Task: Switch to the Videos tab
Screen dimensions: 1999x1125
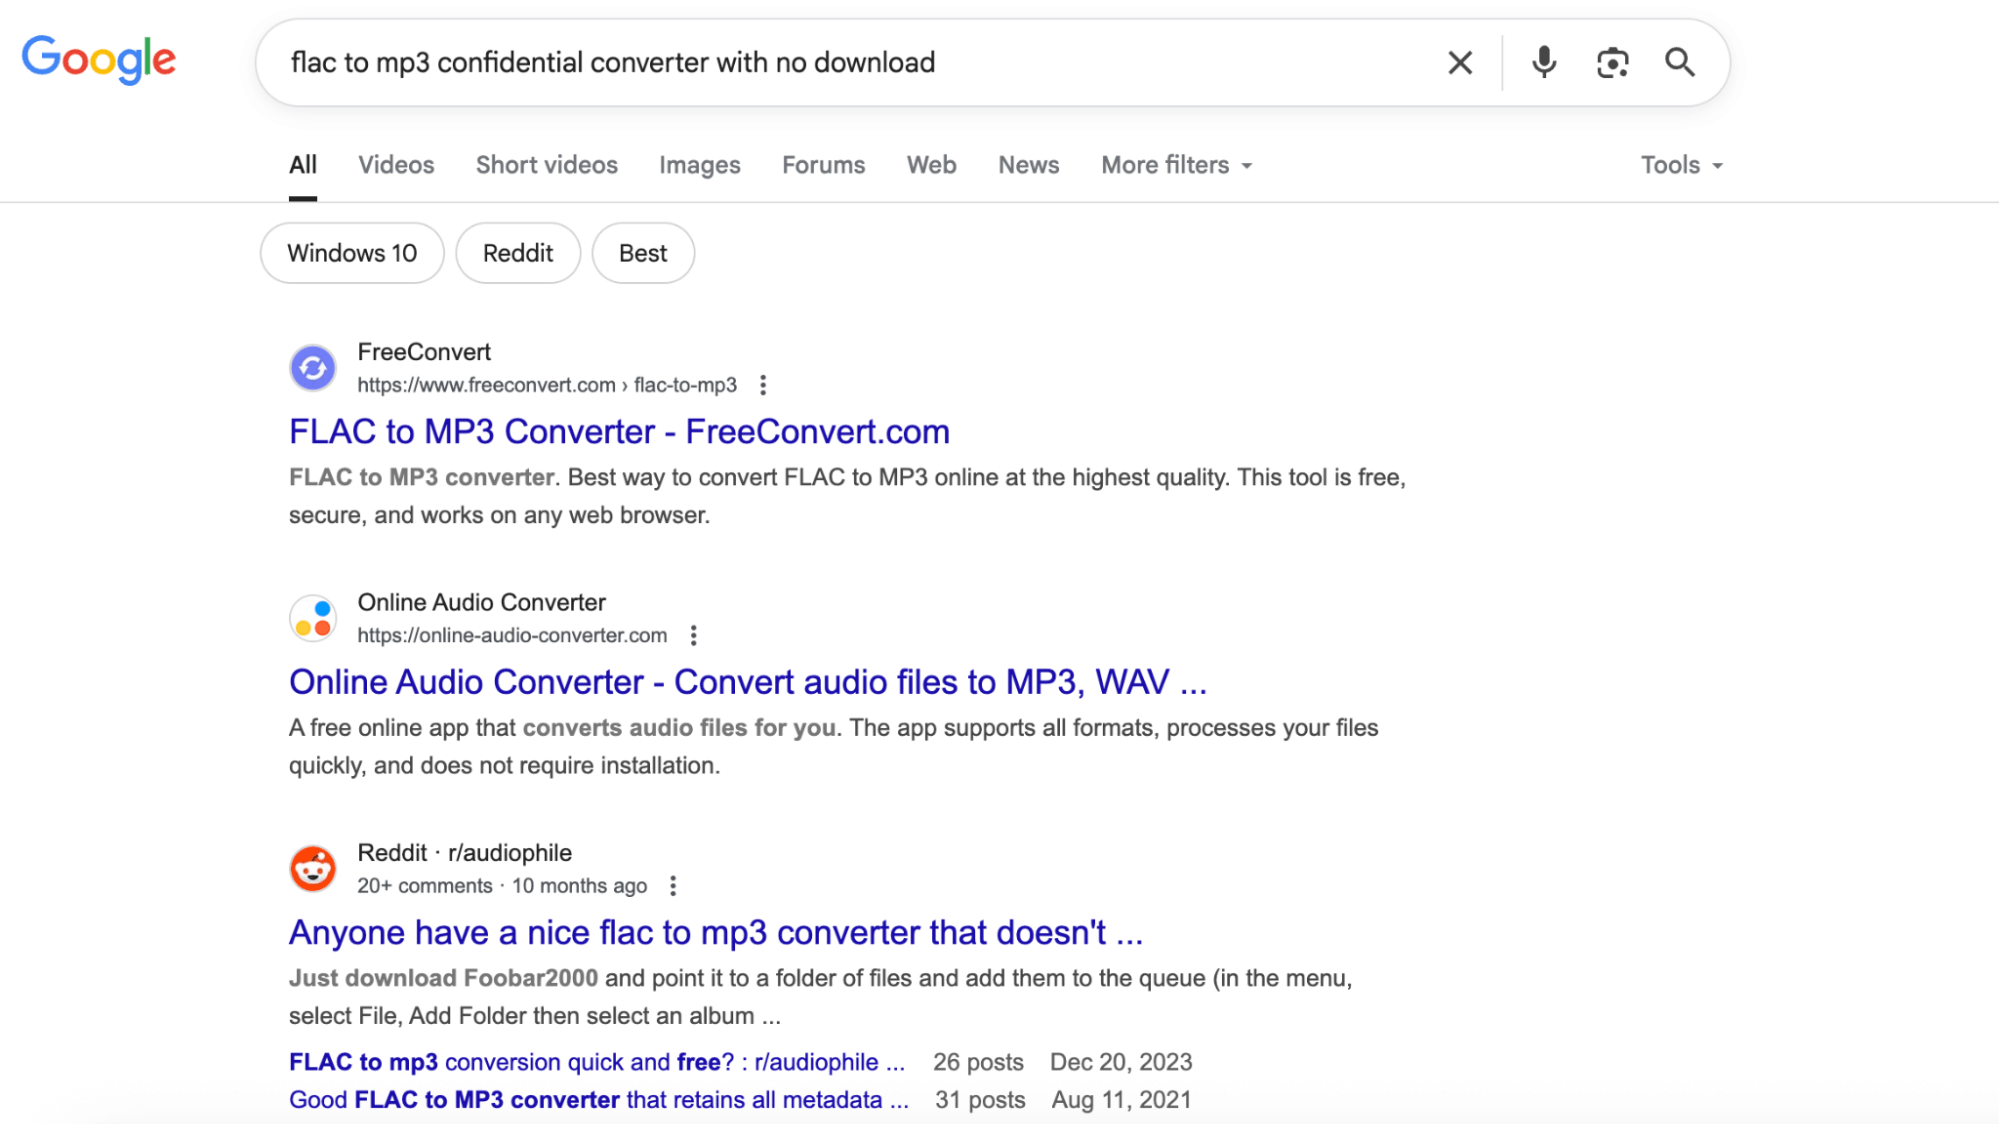Action: pyautogui.click(x=396, y=165)
